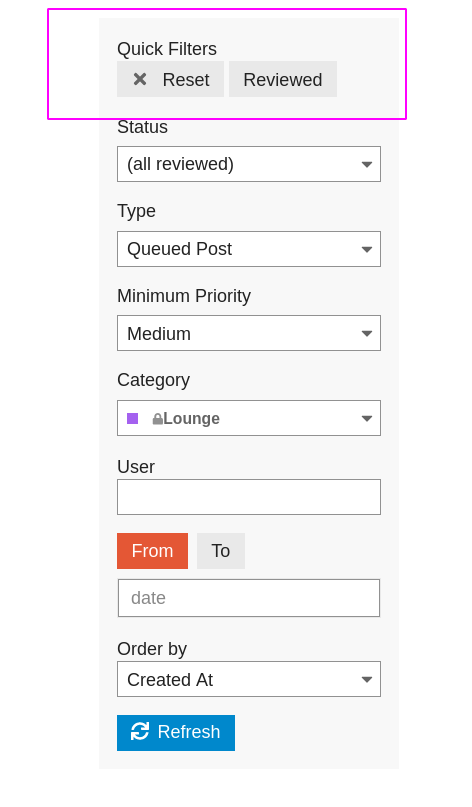Click the Order by caret arrow
The width and height of the screenshot is (472, 807).
coord(366,679)
